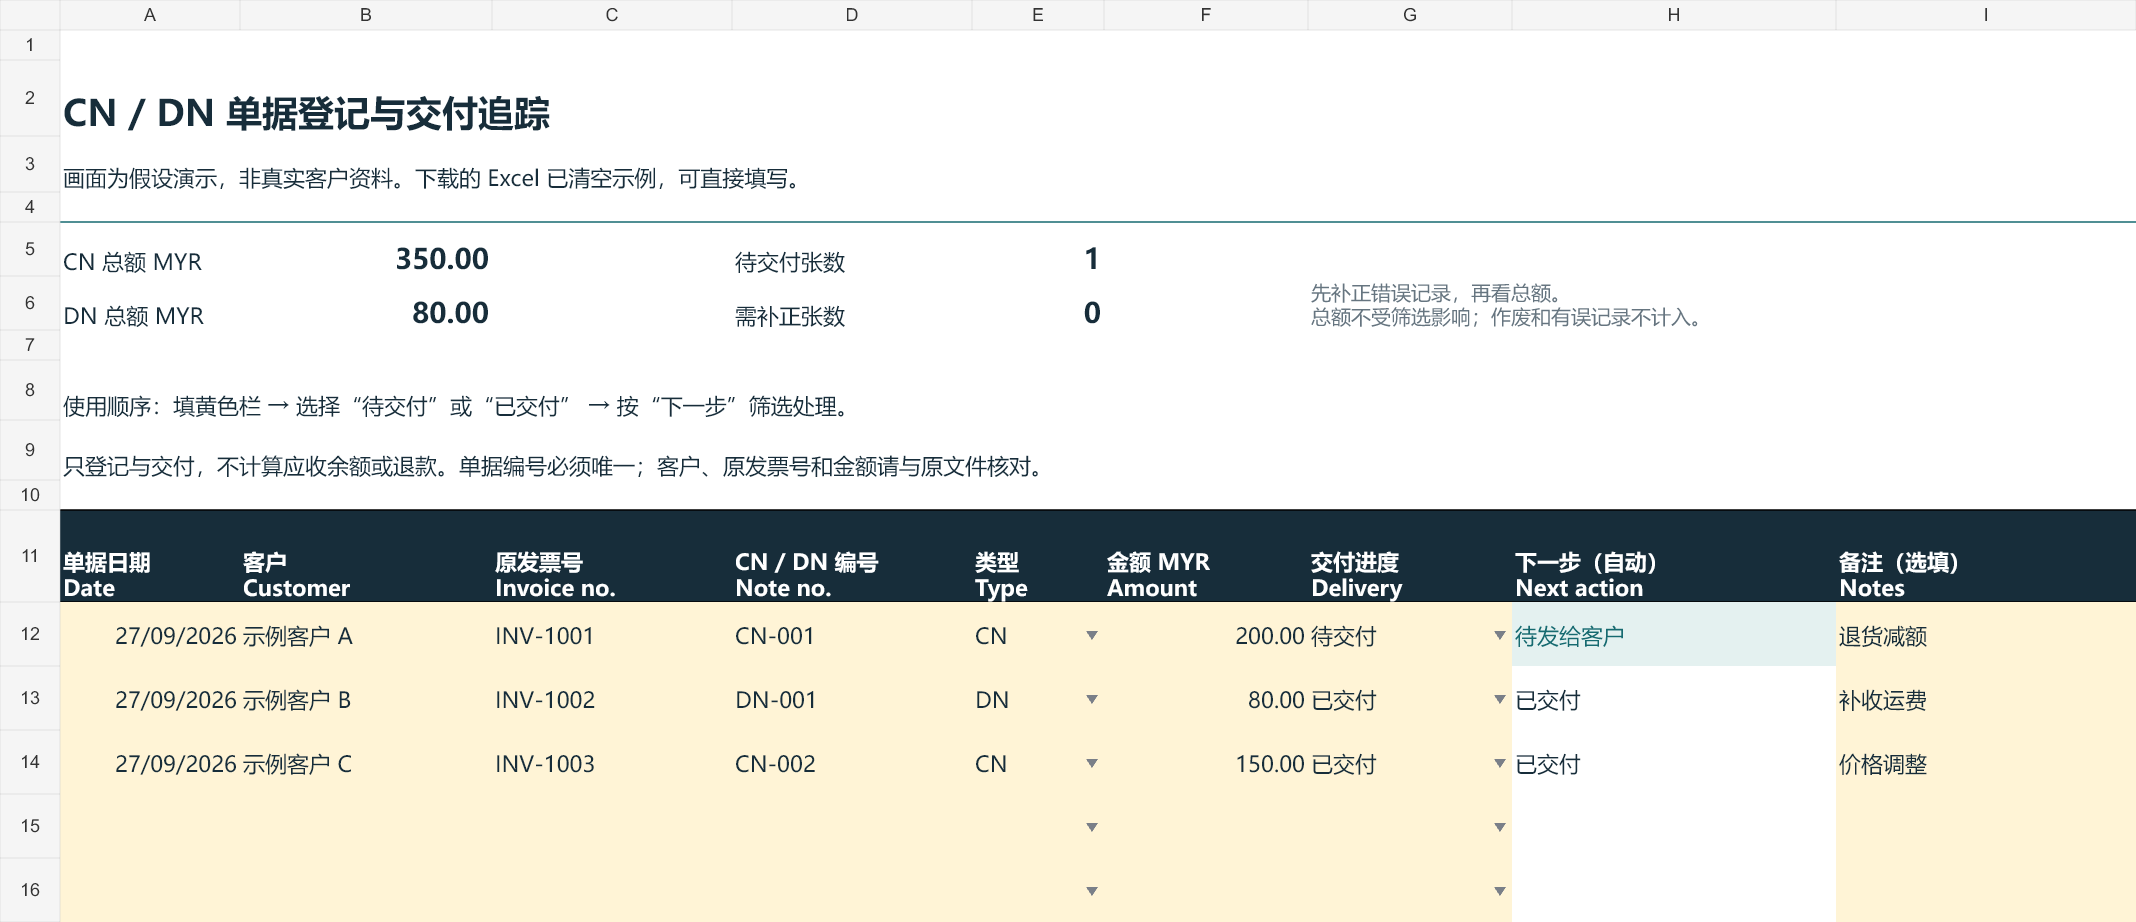
Task: Open Delivery dropdown arrow for row 12 待交付
Action: click(x=1500, y=635)
